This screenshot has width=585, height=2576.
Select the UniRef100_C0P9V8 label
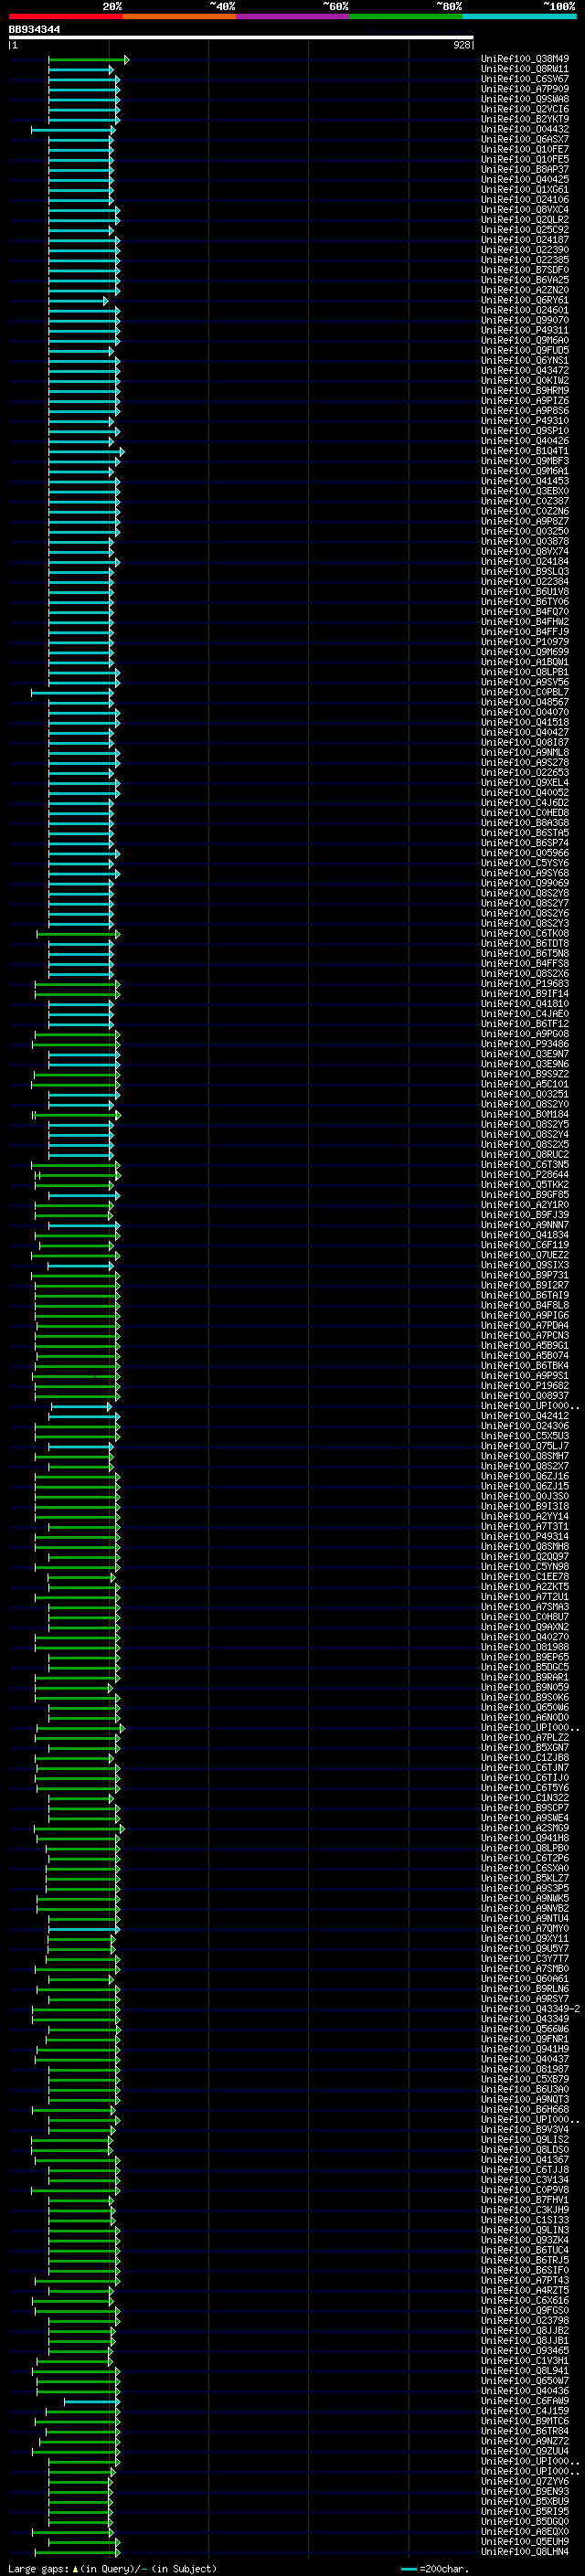click(x=525, y=2189)
